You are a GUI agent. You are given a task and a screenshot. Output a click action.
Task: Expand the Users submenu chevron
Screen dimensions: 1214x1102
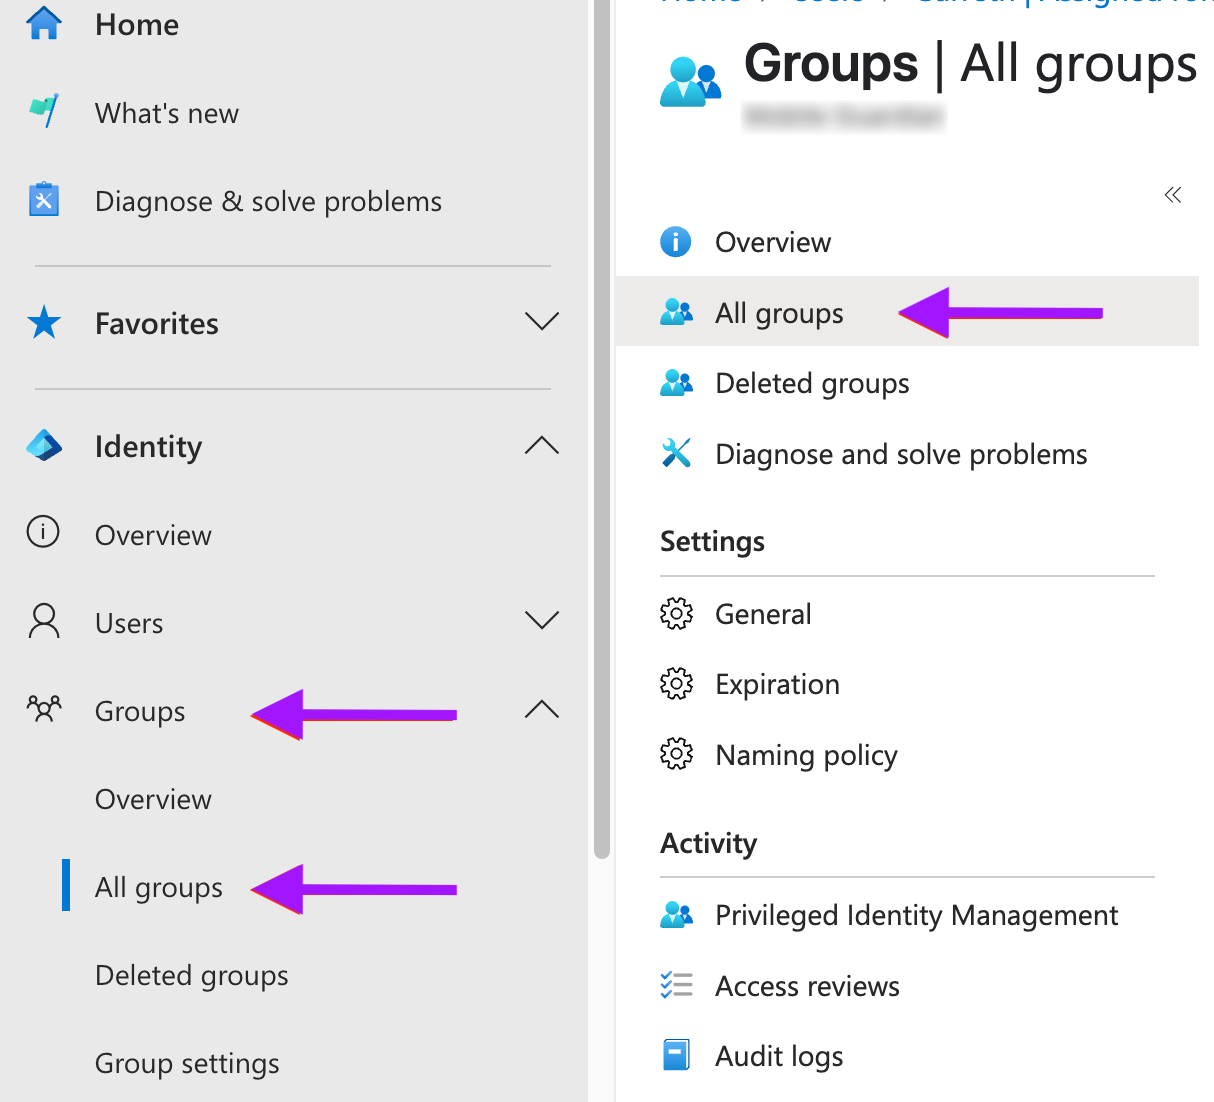541,621
